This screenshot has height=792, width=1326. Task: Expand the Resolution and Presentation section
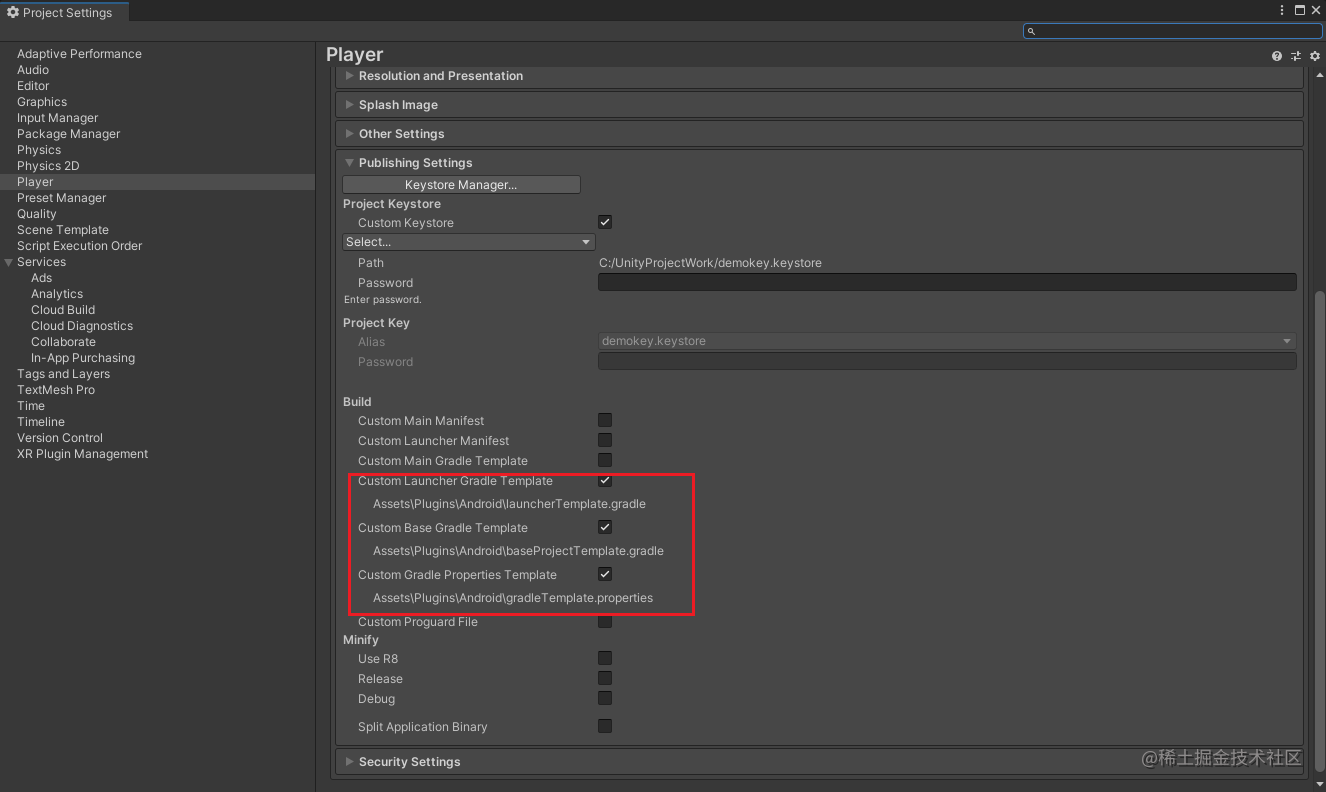point(819,76)
